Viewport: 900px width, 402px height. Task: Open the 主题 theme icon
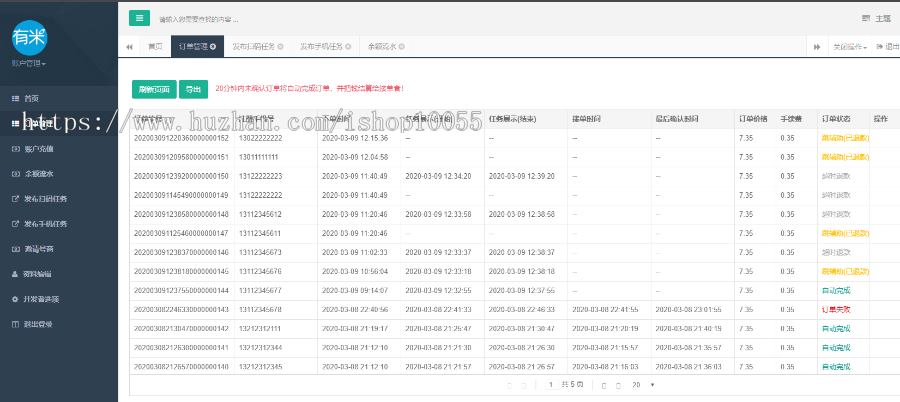pyautogui.click(x=866, y=18)
